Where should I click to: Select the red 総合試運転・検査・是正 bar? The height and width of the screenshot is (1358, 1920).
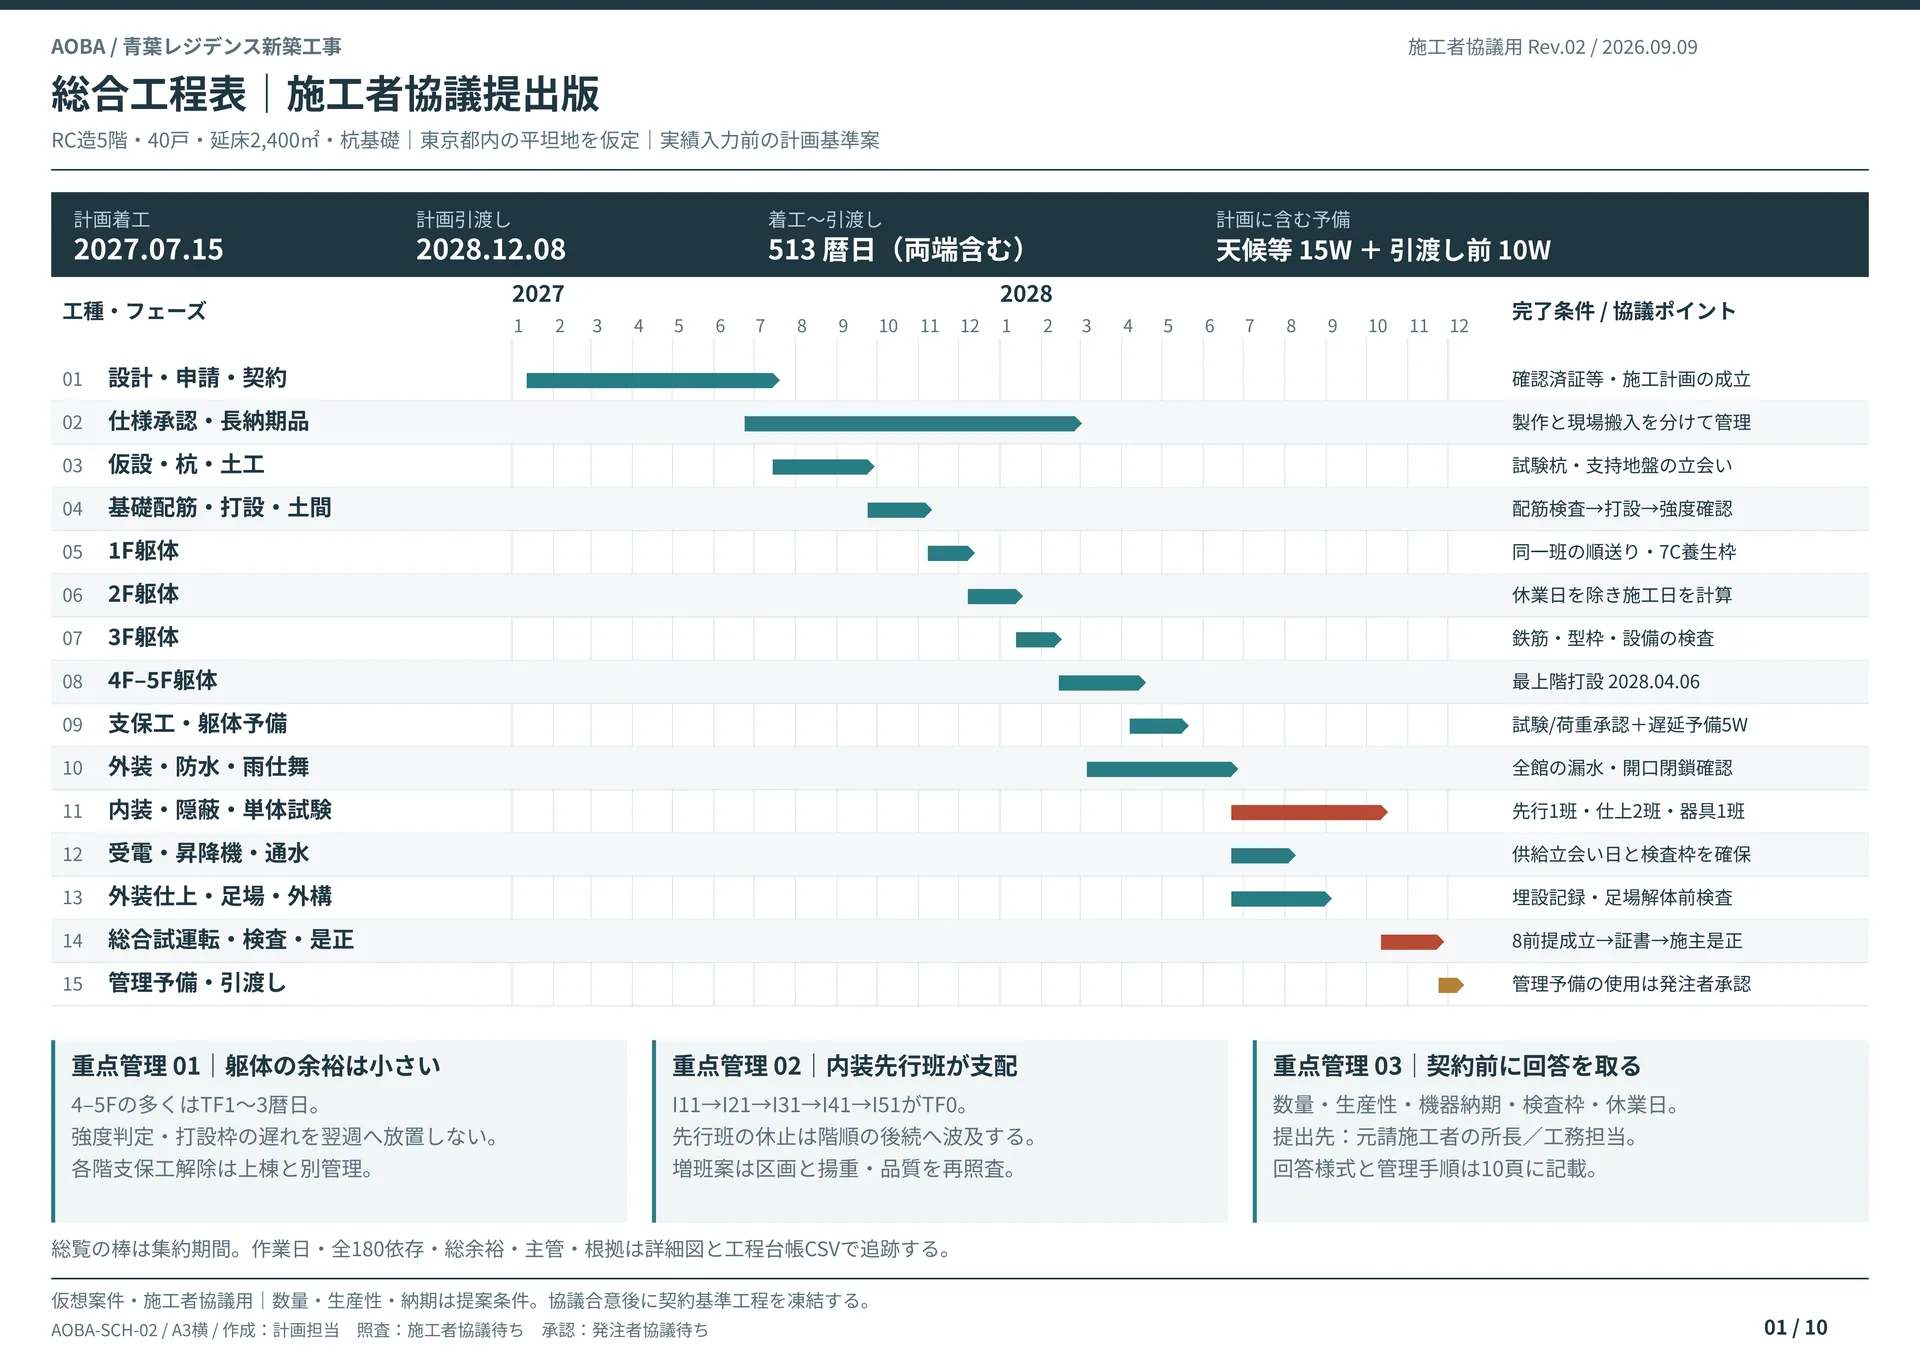[x=1412, y=942]
